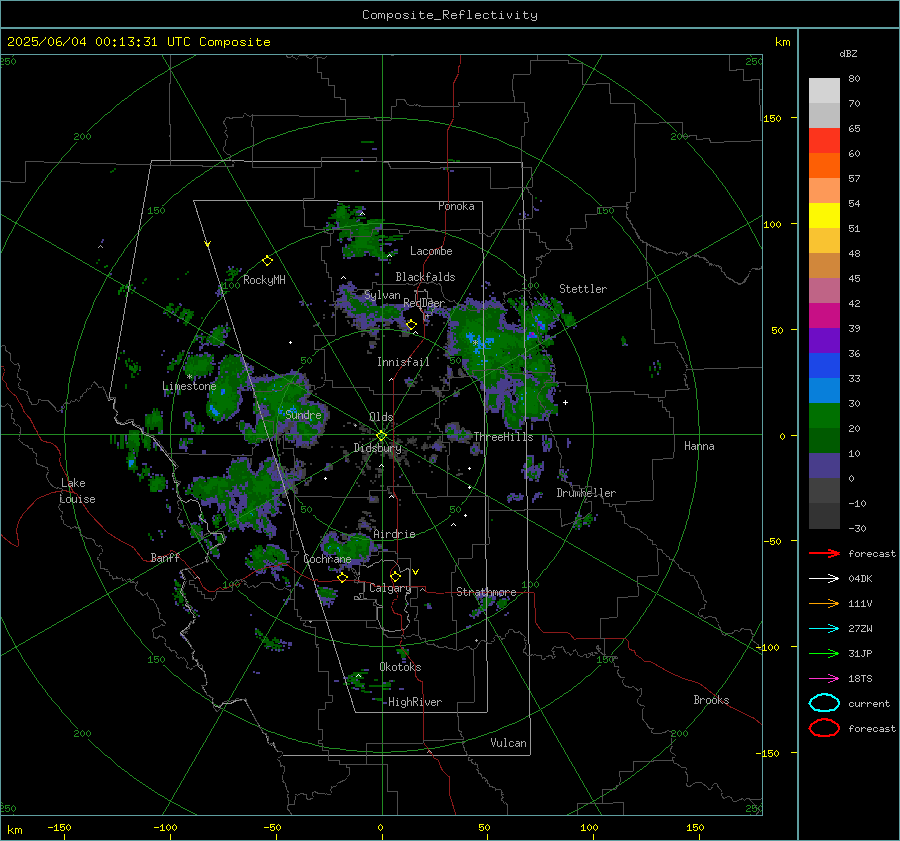The width and height of the screenshot is (900, 841).
Task: Click the white plus marker east of ThreeHills storm
Action: (x=565, y=402)
